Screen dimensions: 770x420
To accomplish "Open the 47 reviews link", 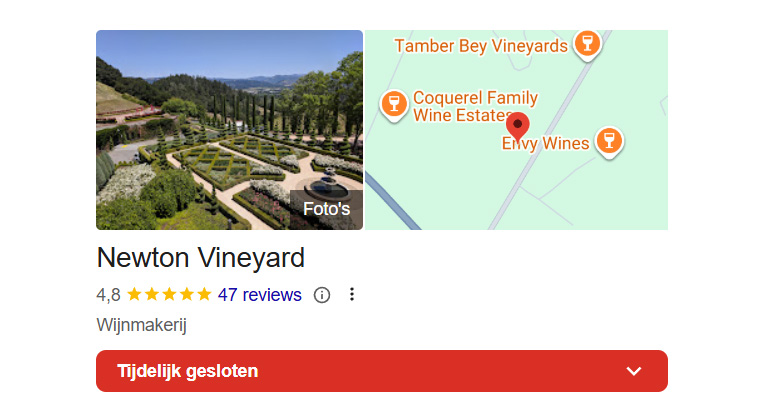I will coord(259,295).
